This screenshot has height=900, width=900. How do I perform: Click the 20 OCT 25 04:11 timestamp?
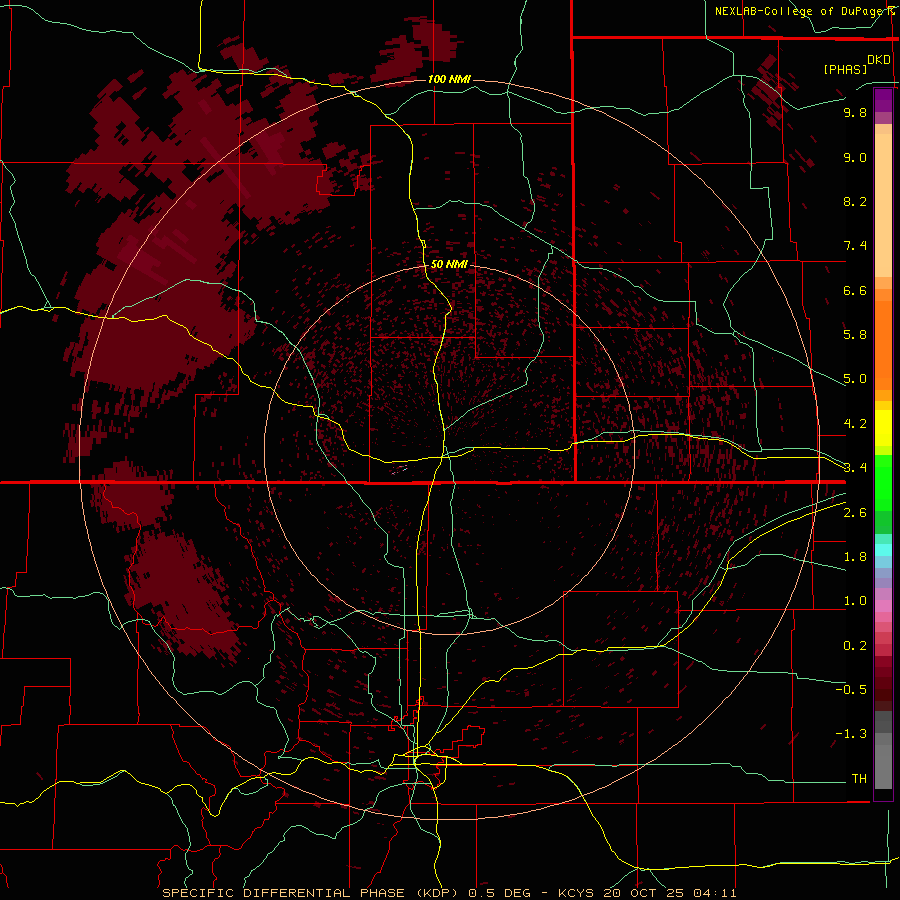(x=670, y=893)
